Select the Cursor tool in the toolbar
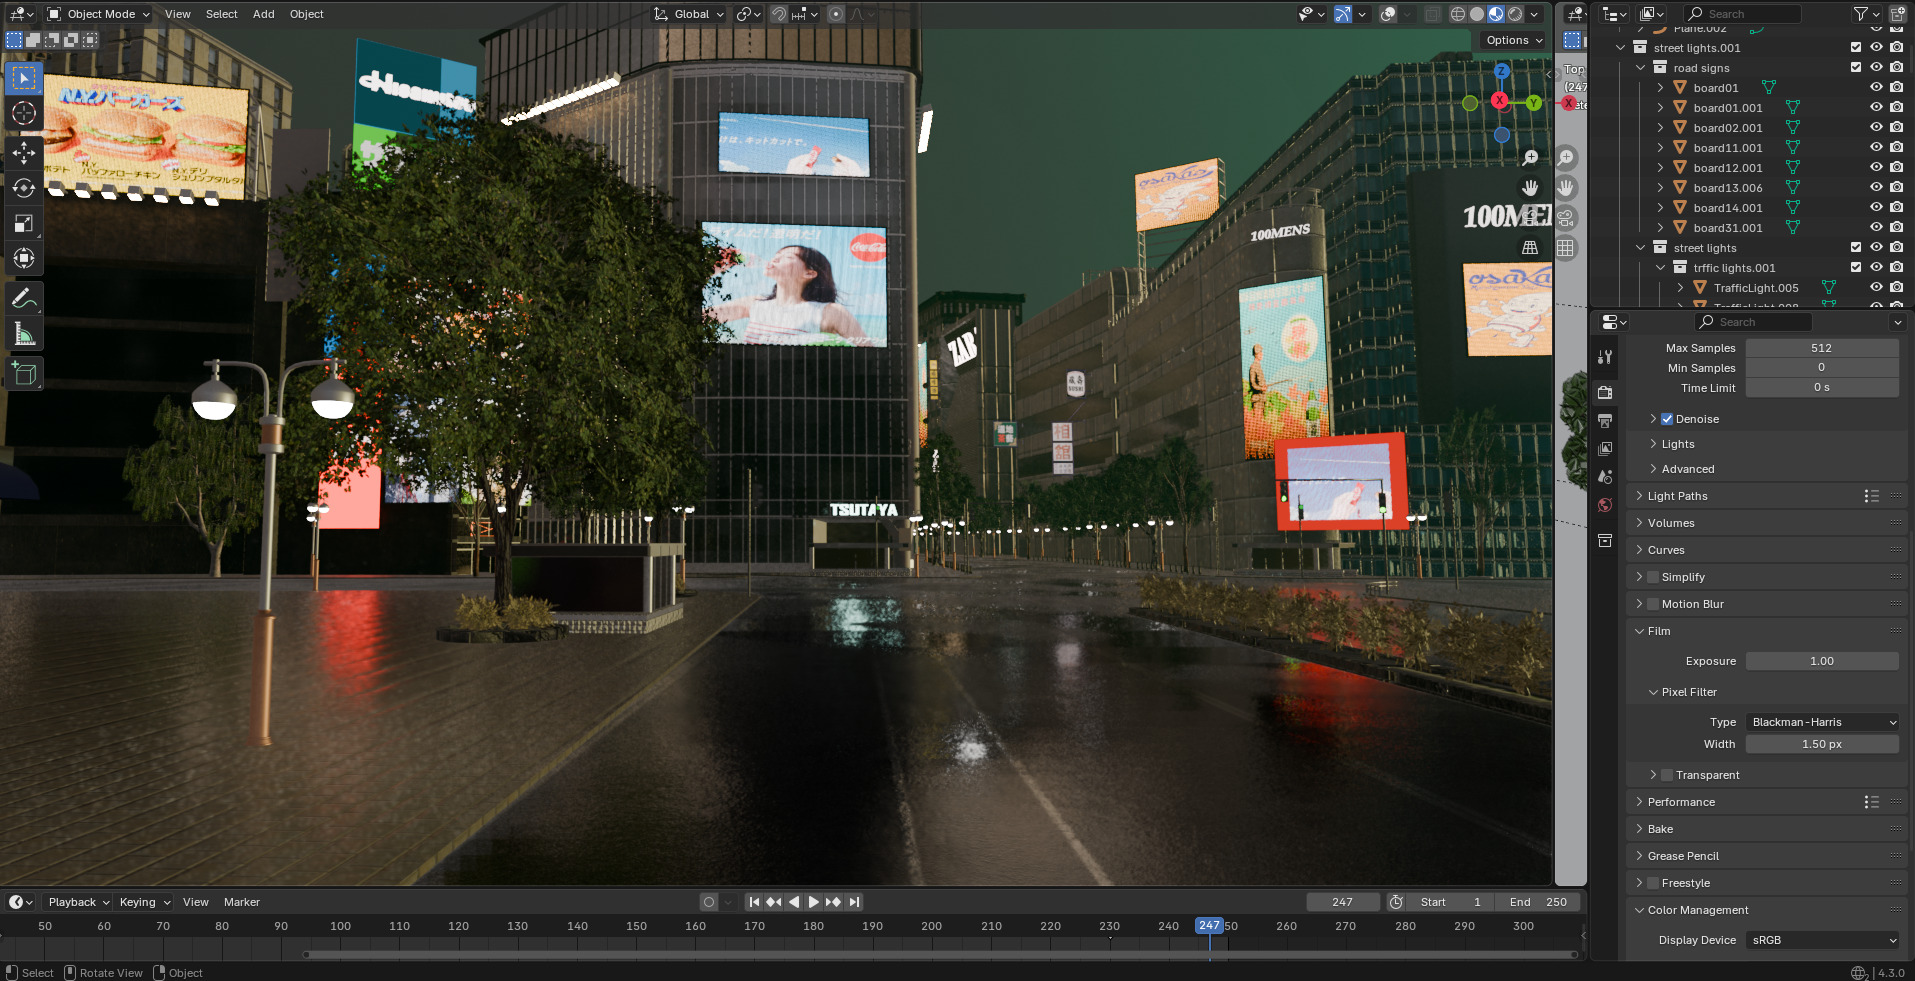The width and height of the screenshot is (1915, 981). point(24,113)
